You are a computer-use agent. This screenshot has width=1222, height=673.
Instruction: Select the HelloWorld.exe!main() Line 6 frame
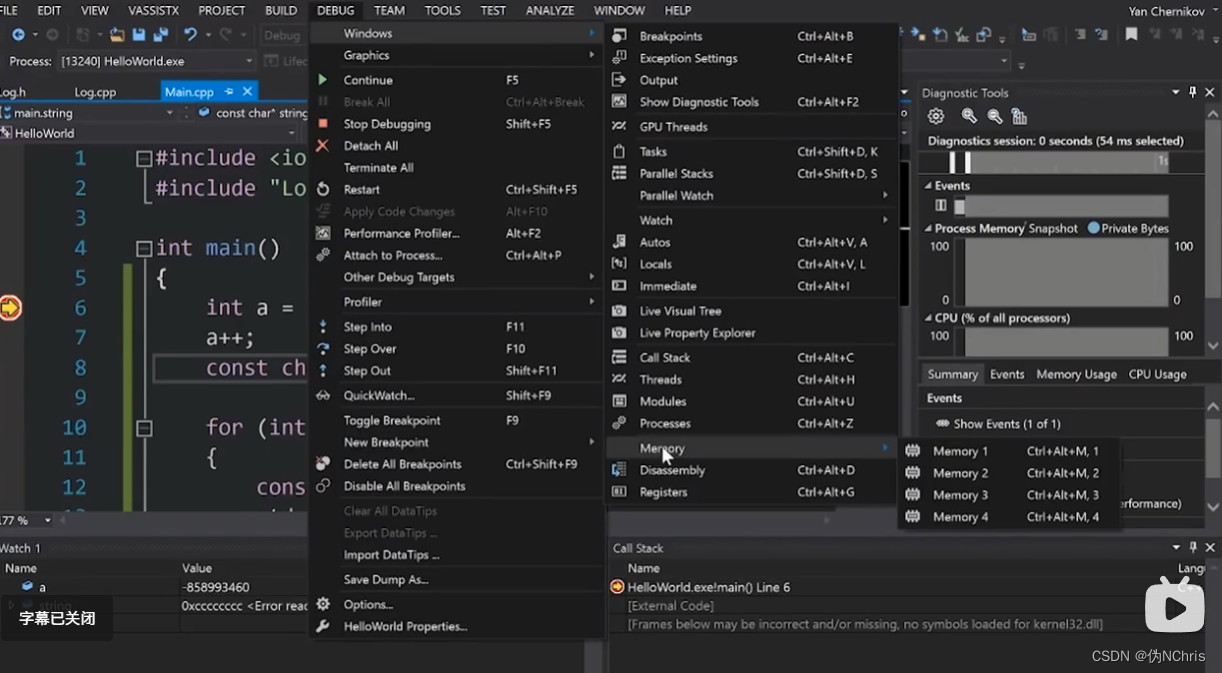coord(708,587)
